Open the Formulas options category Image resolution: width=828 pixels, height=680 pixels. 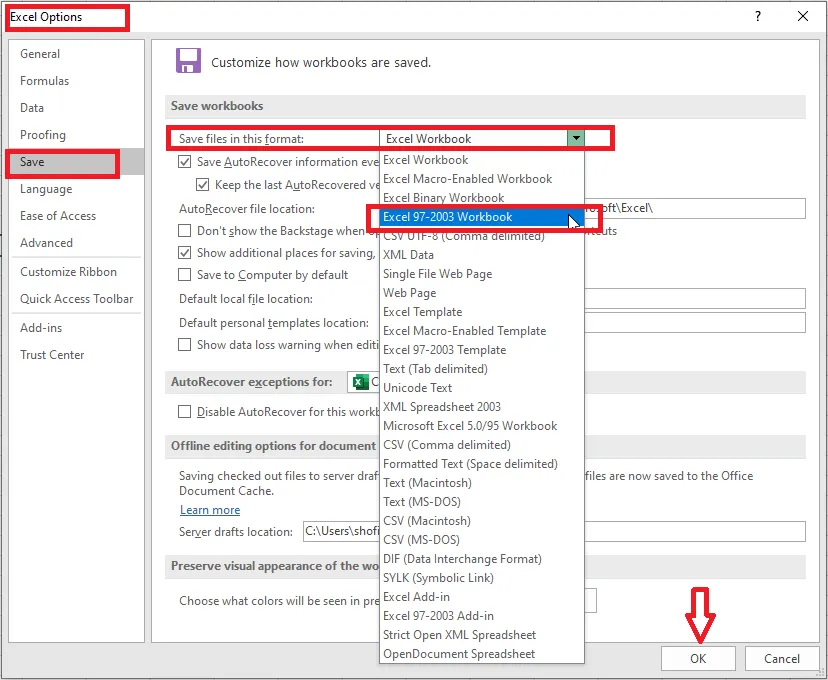(x=76, y=81)
